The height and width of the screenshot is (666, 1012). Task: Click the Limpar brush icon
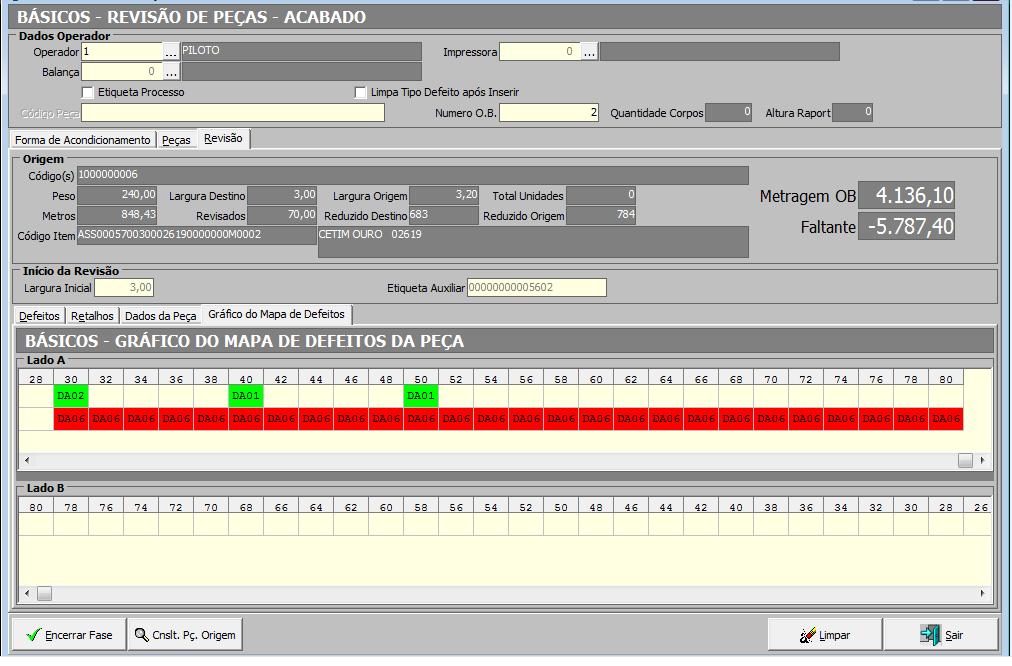click(807, 635)
